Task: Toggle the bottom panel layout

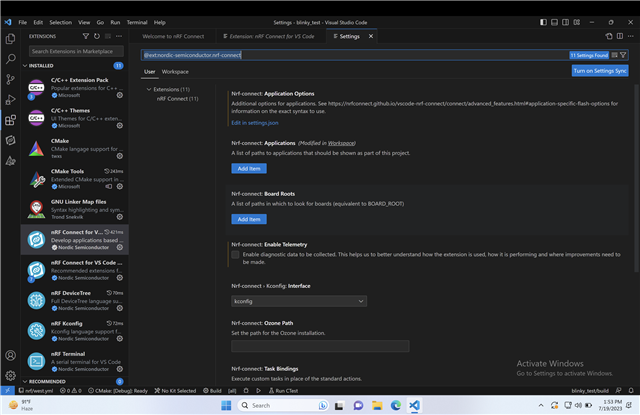Action: click(x=554, y=22)
